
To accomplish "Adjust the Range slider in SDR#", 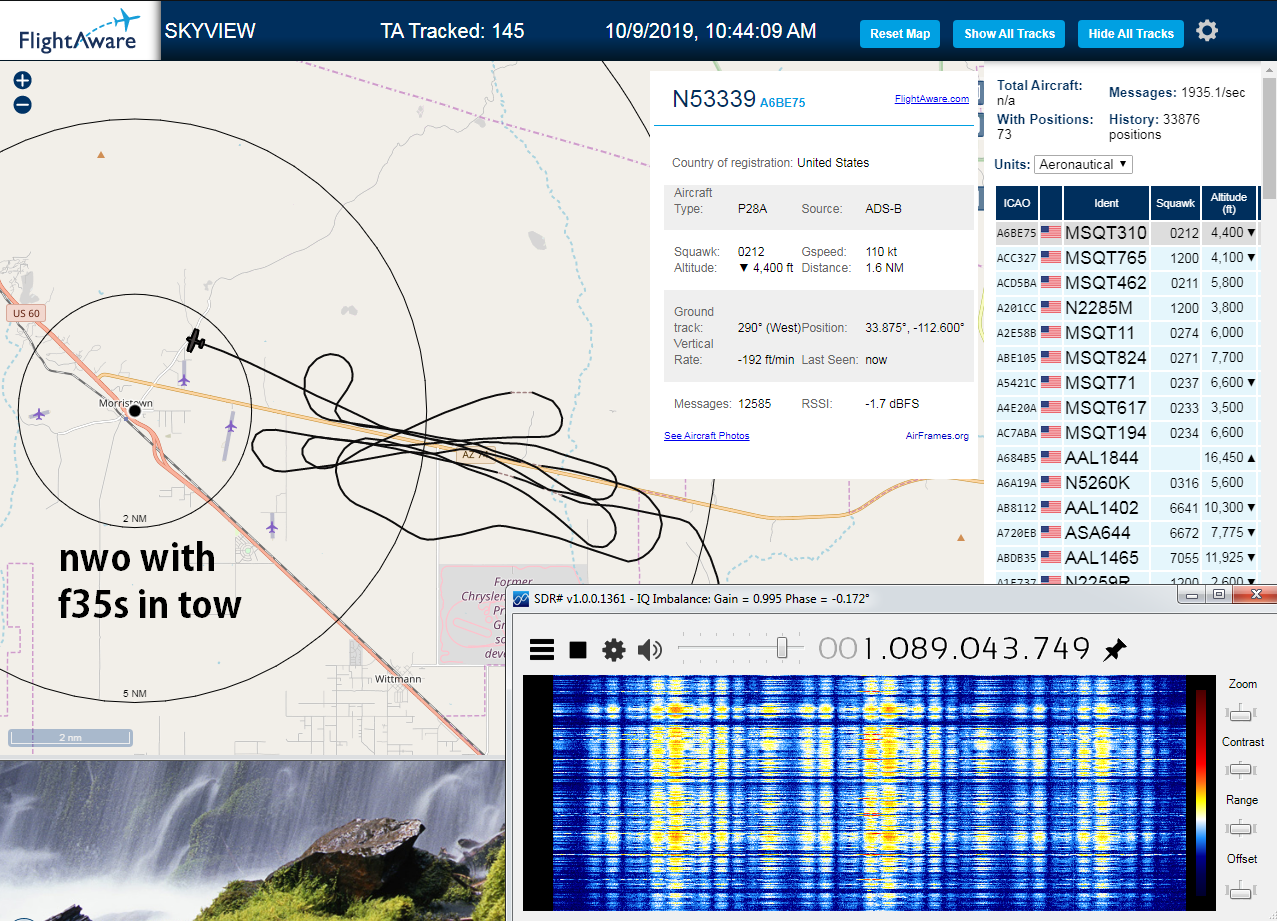I will pyautogui.click(x=1241, y=828).
